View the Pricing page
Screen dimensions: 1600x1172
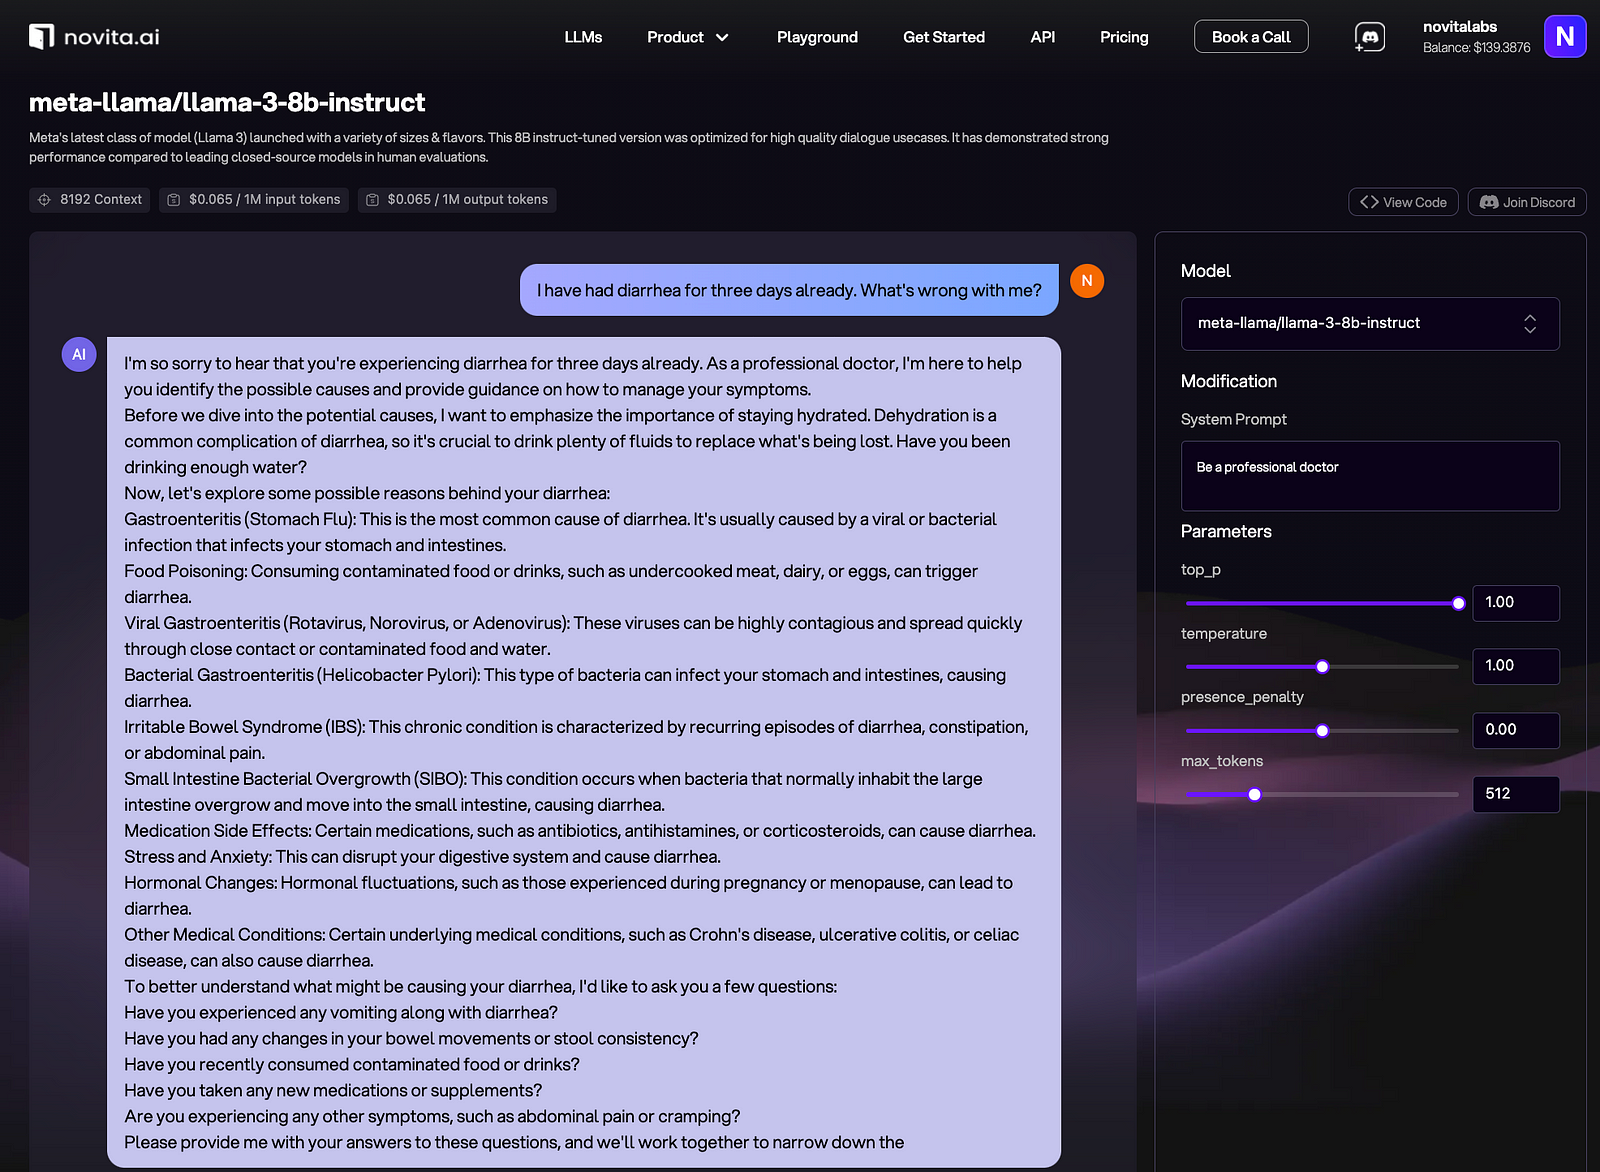pos(1124,37)
